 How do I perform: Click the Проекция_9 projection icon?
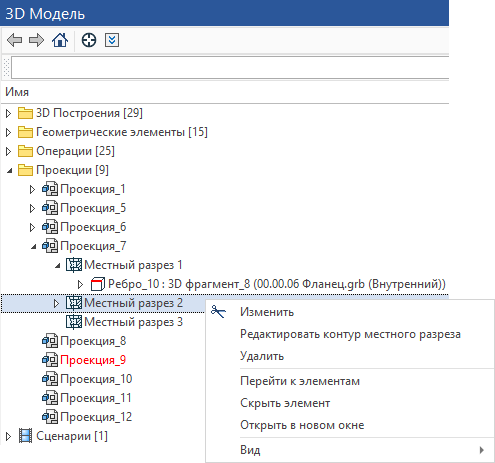click(50, 360)
